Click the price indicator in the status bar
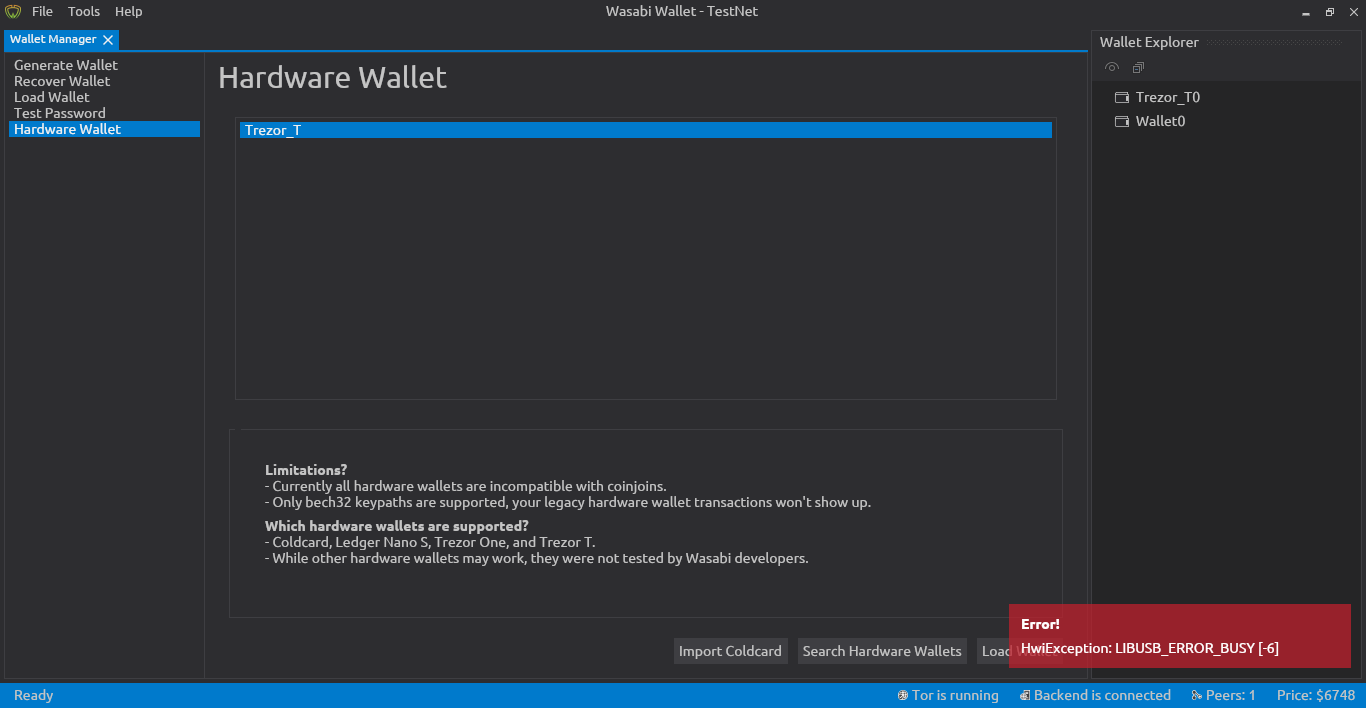 1316,695
